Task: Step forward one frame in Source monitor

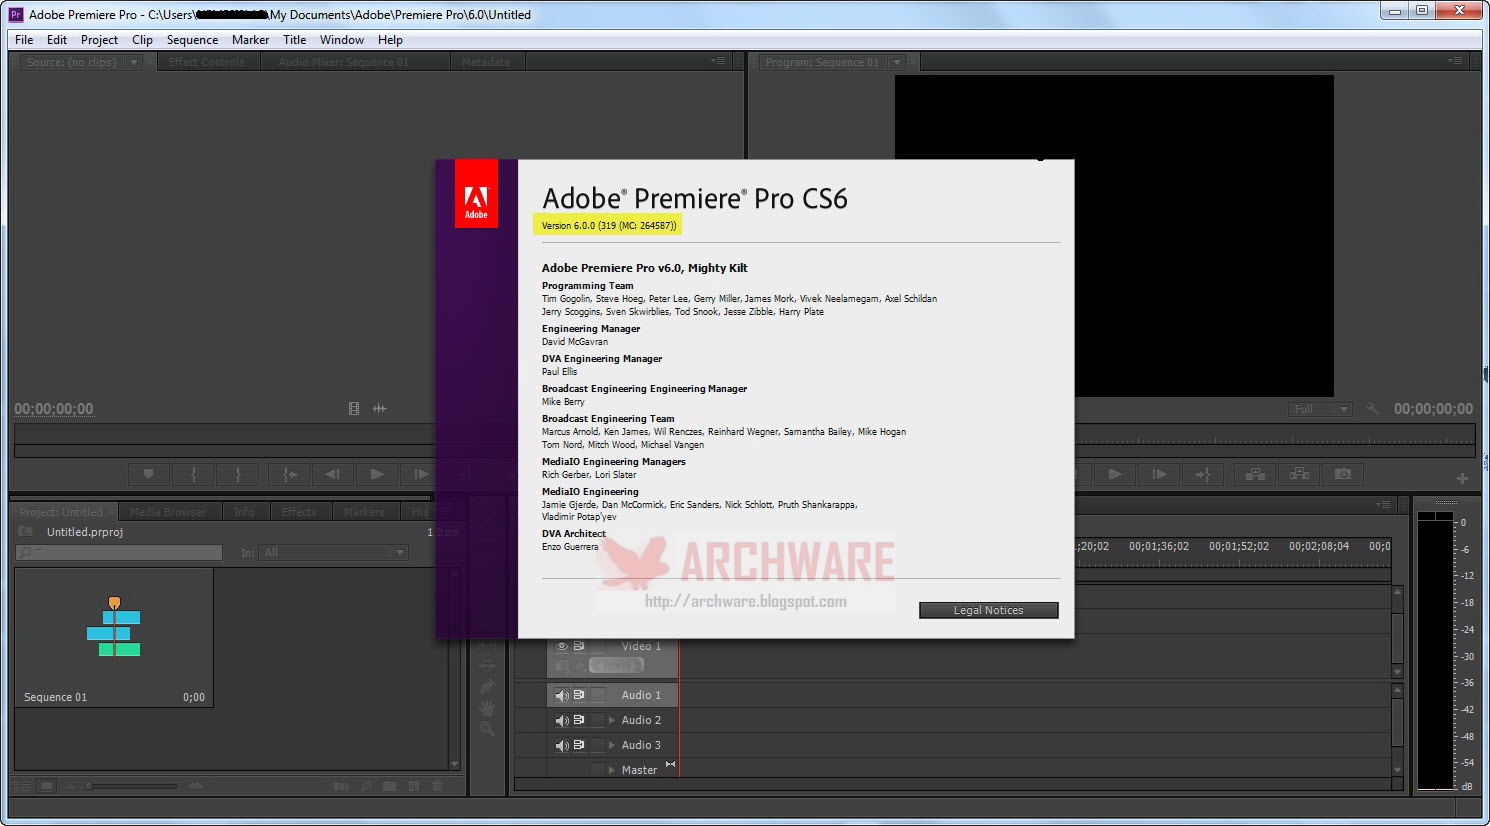Action: (421, 474)
